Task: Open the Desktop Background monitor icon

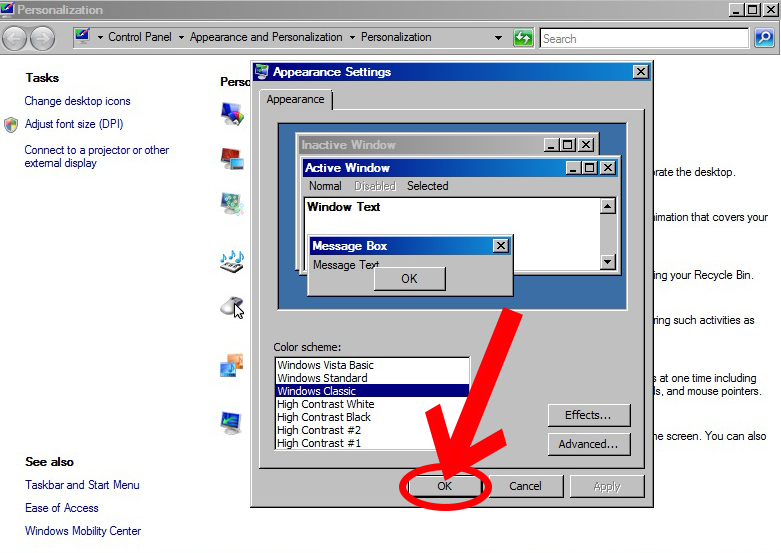Action: (232, 158)
